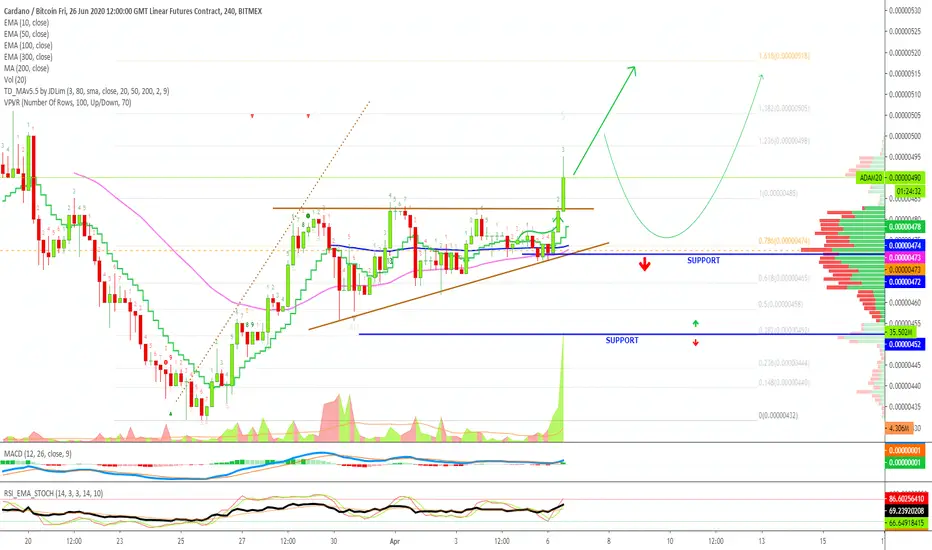Click the red 86.60256410 RSI value label
Screen dimensions: 932x550
click(905, 498)
